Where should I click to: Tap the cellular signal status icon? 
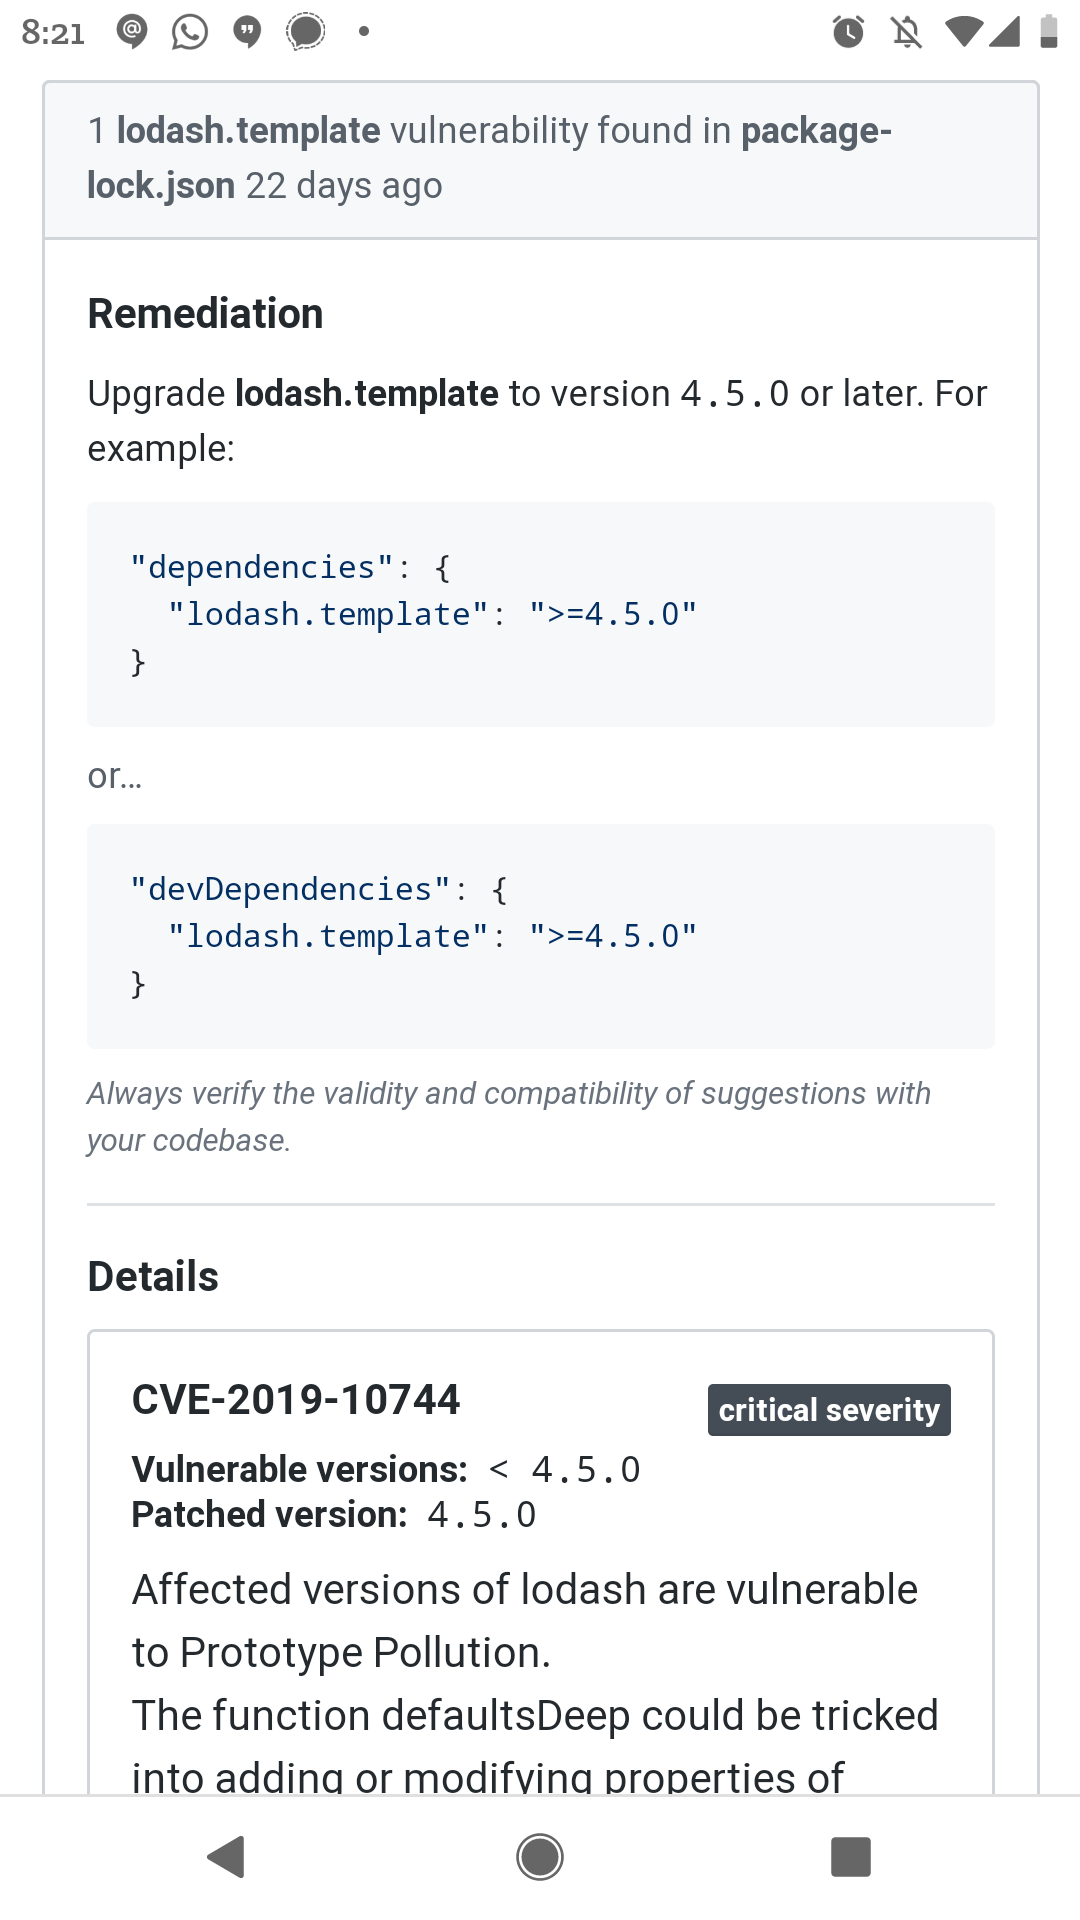point(1004,32)
